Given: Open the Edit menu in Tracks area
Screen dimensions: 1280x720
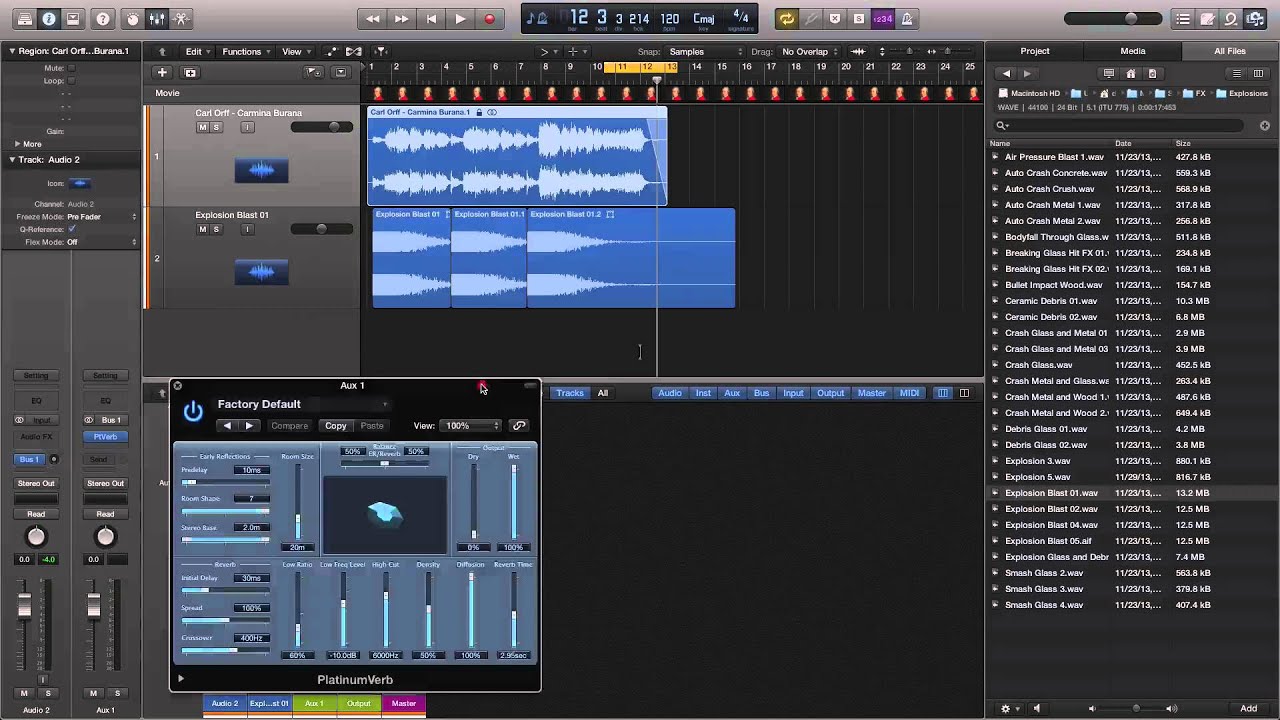Looking at the screenshot, I should [x=197, y=51].
